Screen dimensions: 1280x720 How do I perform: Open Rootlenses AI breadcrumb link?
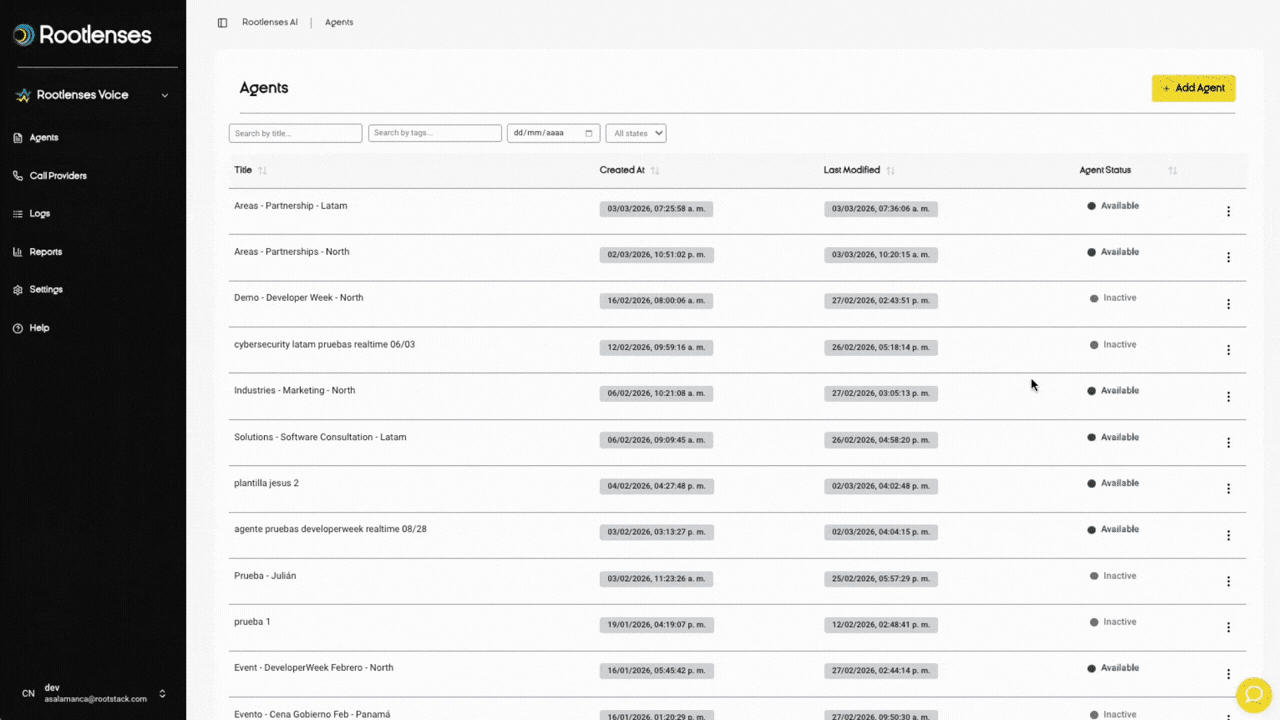coord(270,22)
